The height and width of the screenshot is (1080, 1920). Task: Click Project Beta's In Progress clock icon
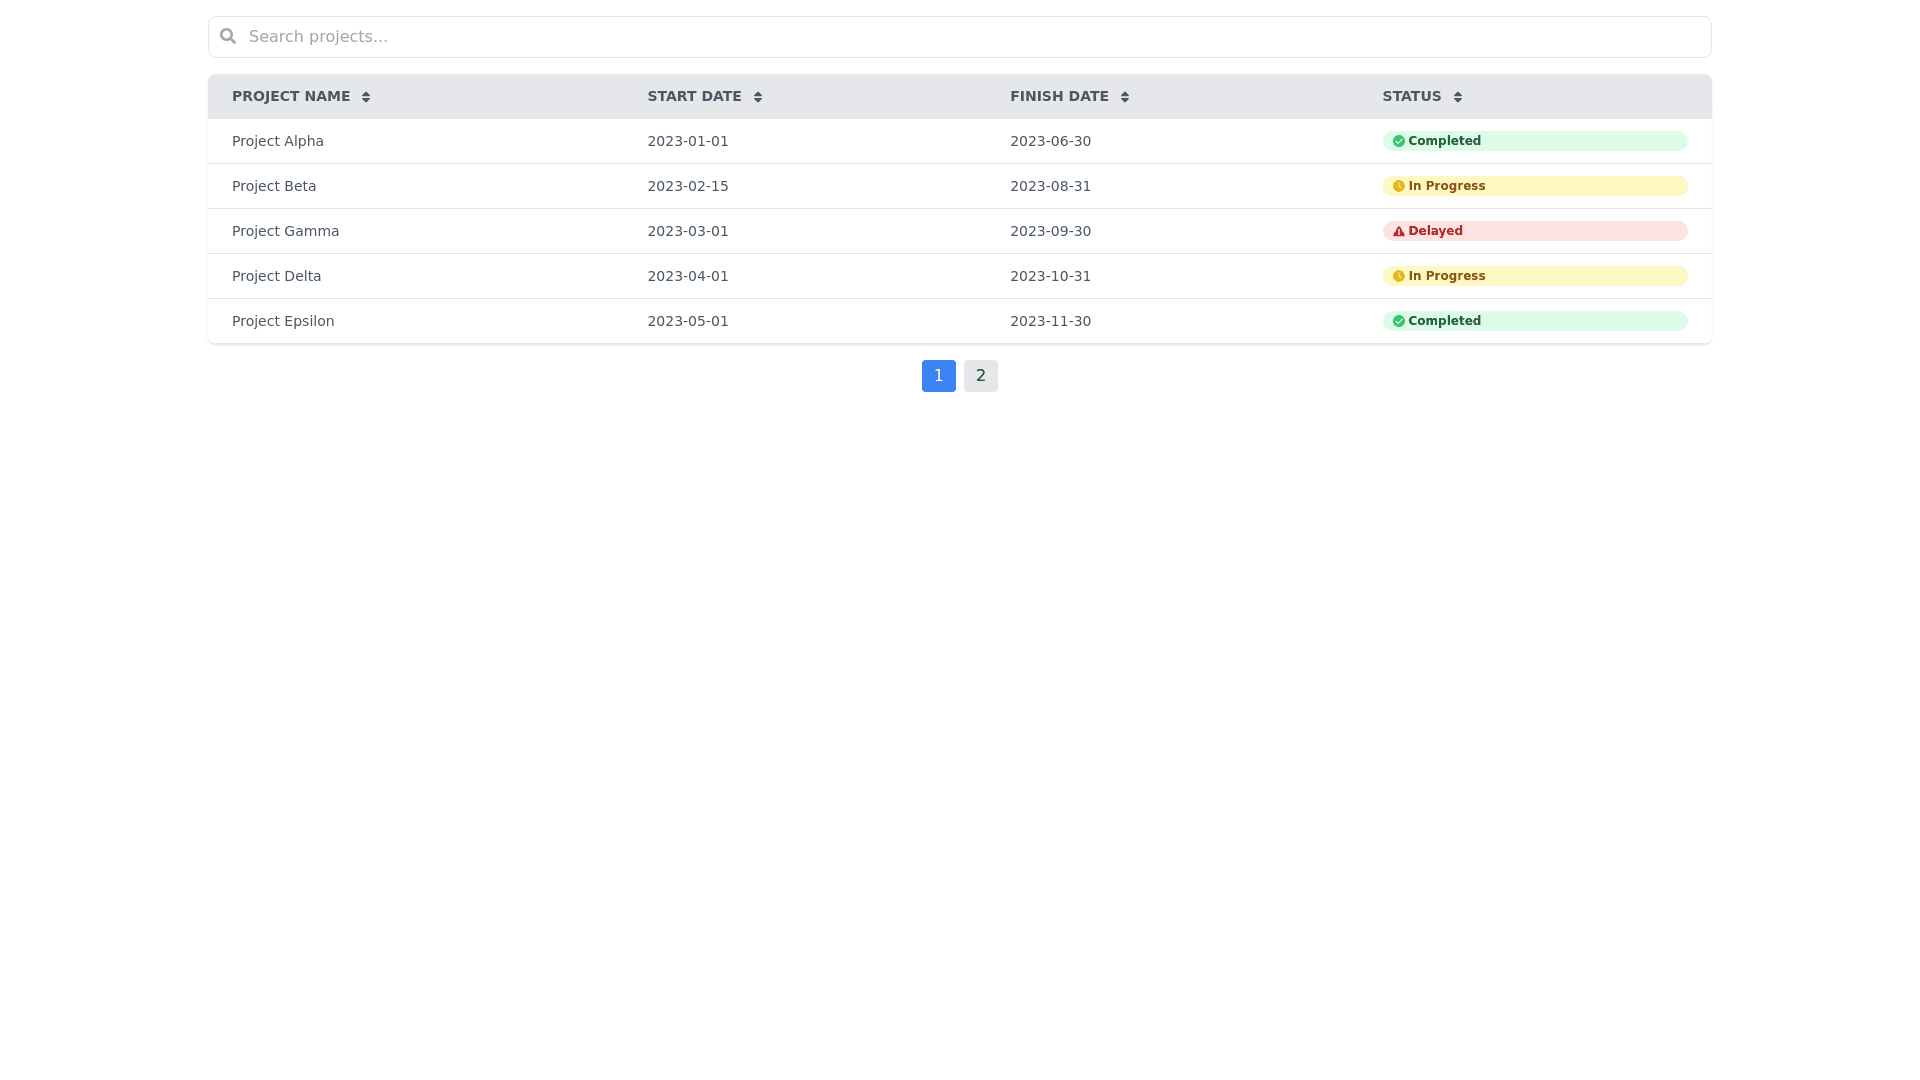click(1399, 186)
